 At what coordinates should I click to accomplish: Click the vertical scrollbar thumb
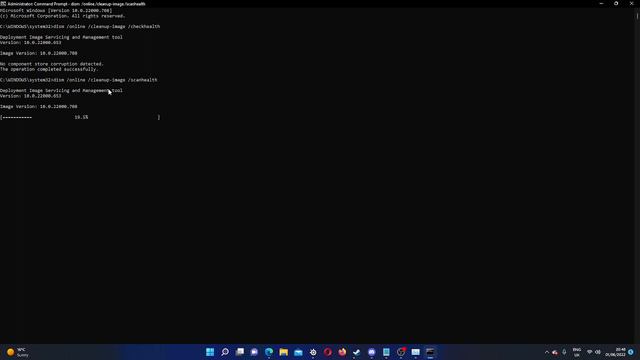[637, 16]
